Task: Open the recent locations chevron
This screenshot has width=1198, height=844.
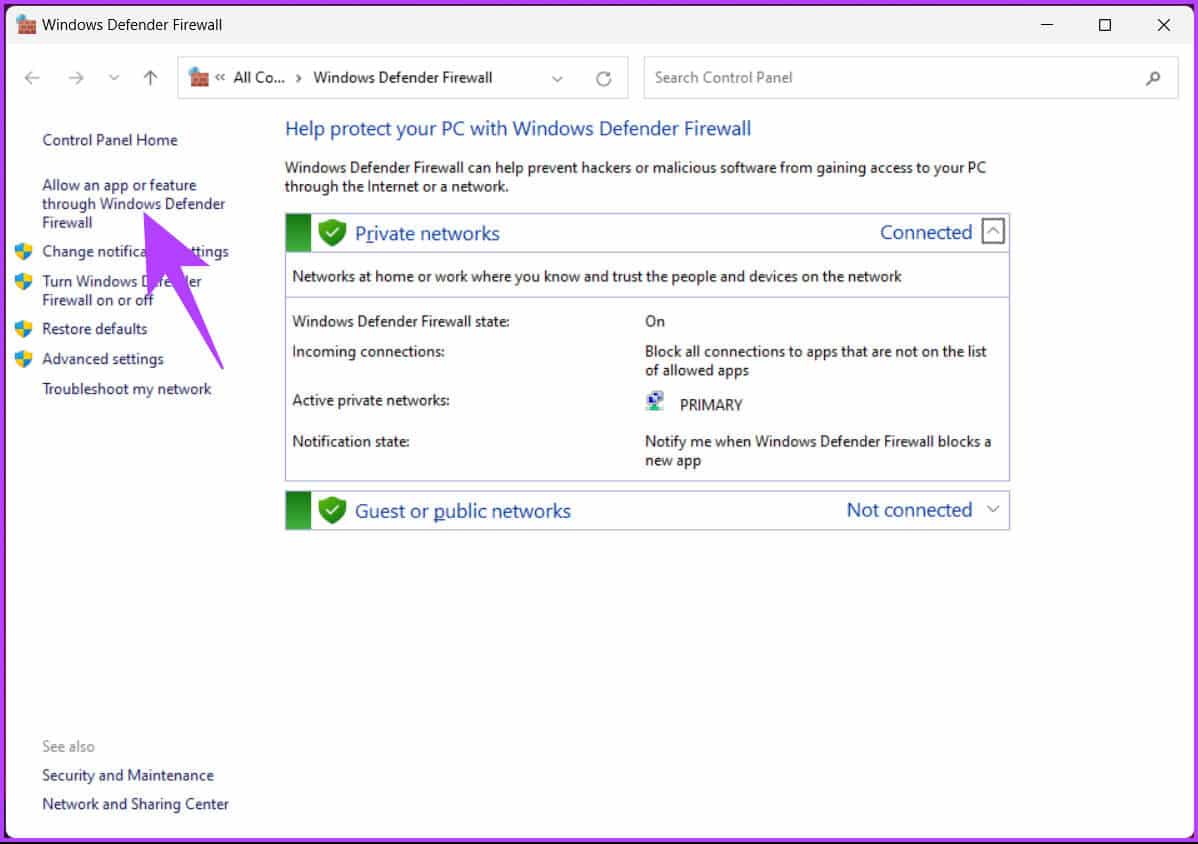Action: click(114, 78)
